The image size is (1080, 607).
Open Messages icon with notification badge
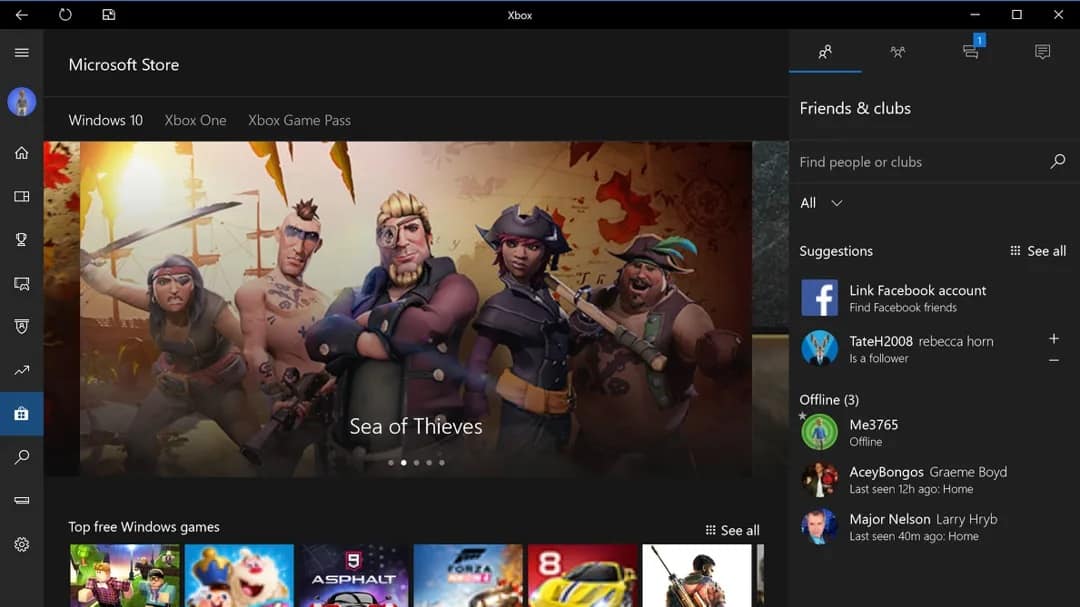[x=970, y=52]
